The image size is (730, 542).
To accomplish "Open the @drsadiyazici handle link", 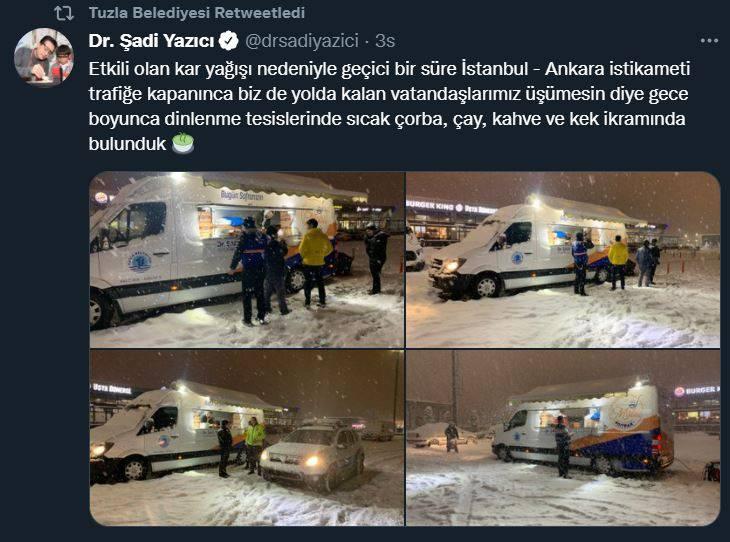I will click(x=302, y=41).
